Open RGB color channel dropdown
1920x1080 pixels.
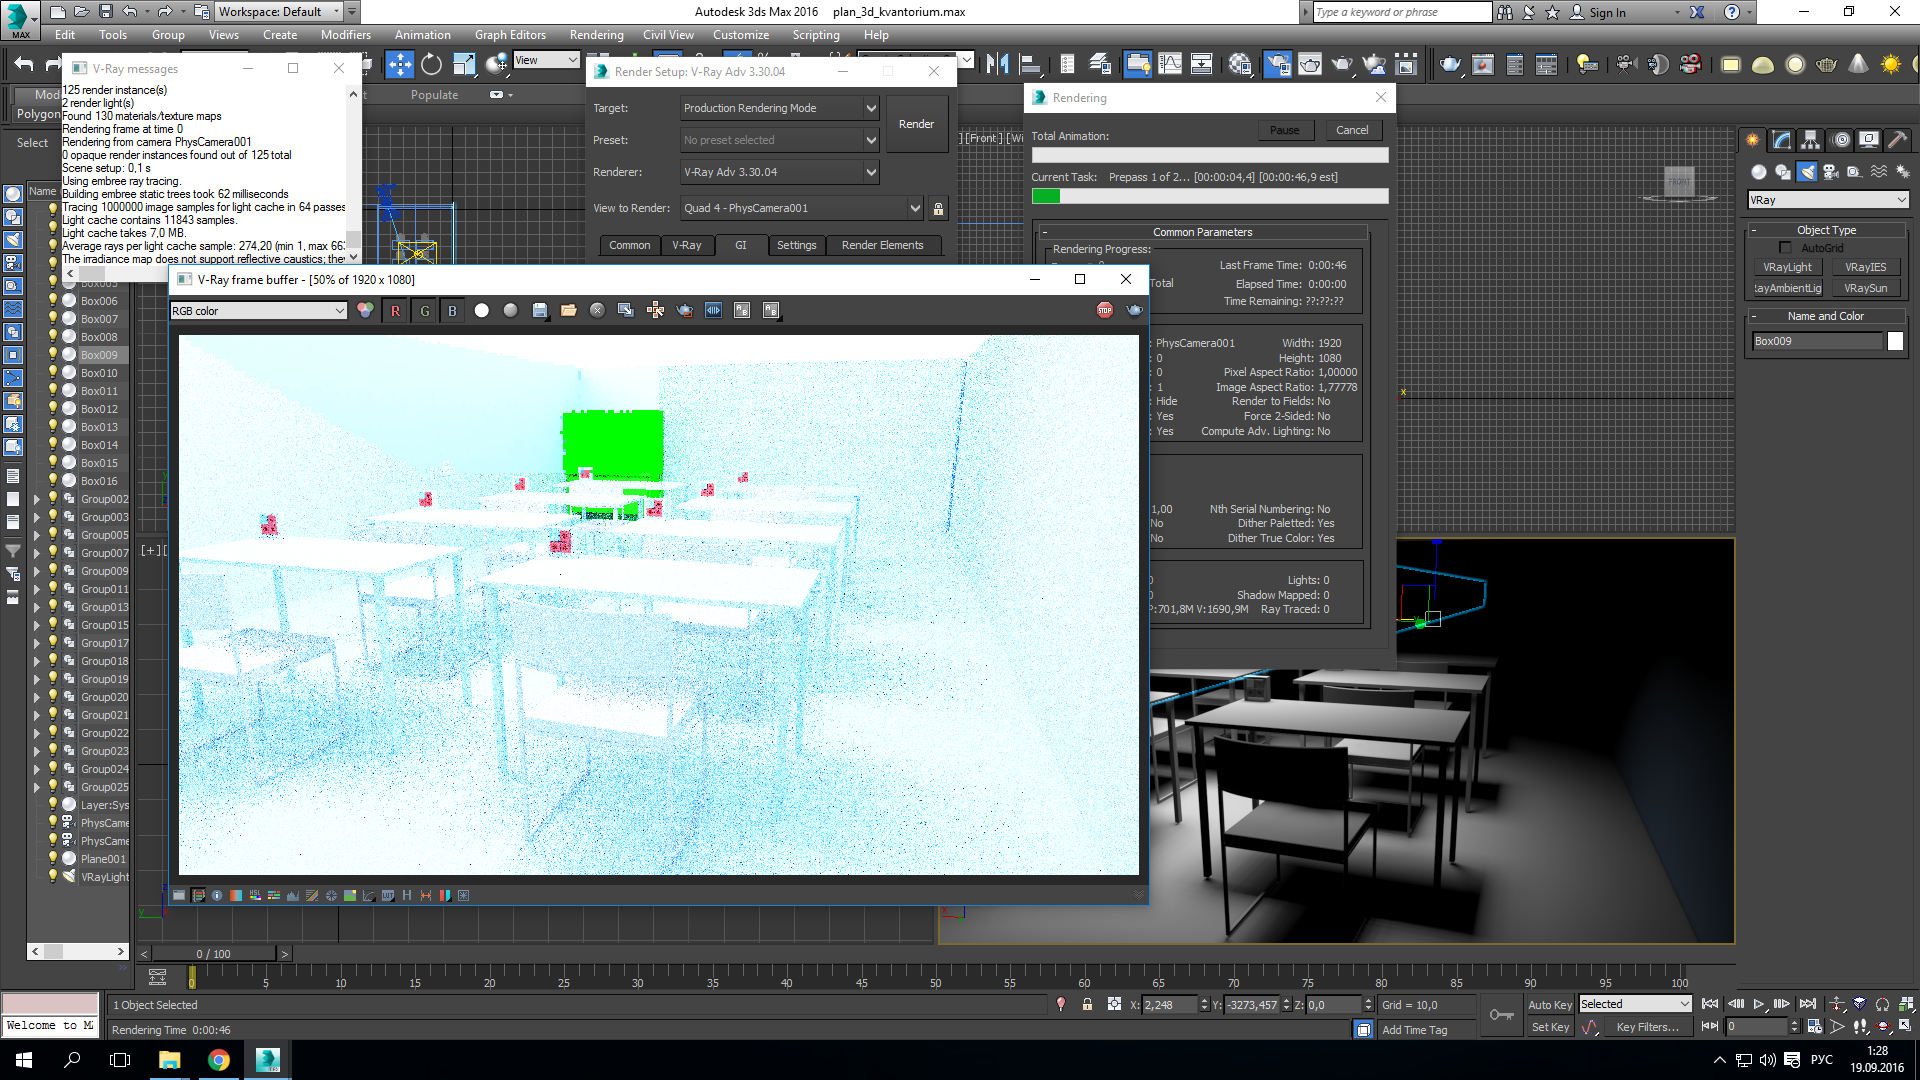point(258,311)
